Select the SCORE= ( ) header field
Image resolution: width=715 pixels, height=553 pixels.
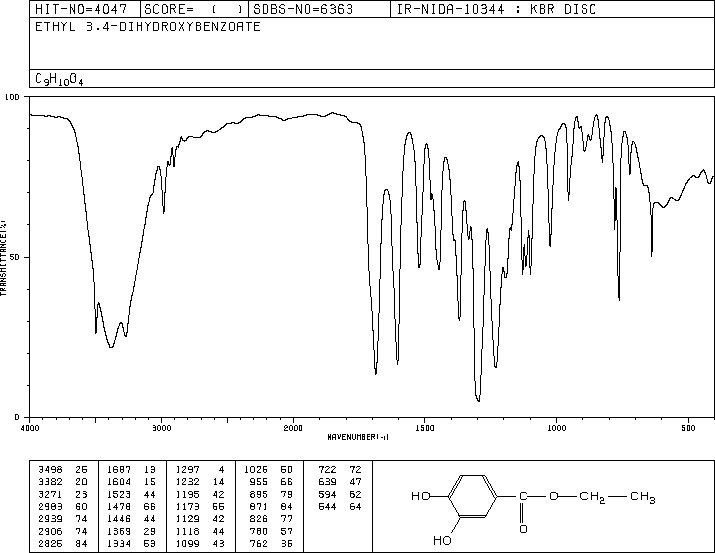coord(194,9)
